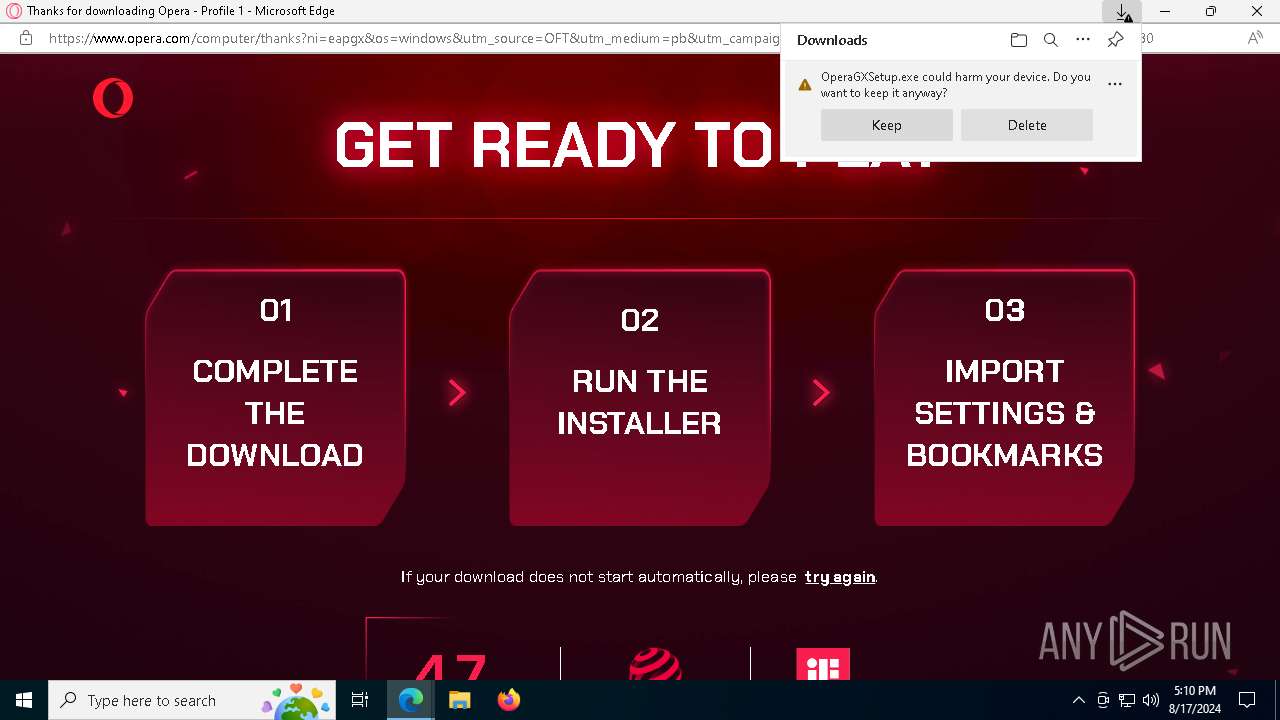Click the arrow between steps 01 and 02
The width and height of the screenshot is (1280, 720).
(457, 392)
